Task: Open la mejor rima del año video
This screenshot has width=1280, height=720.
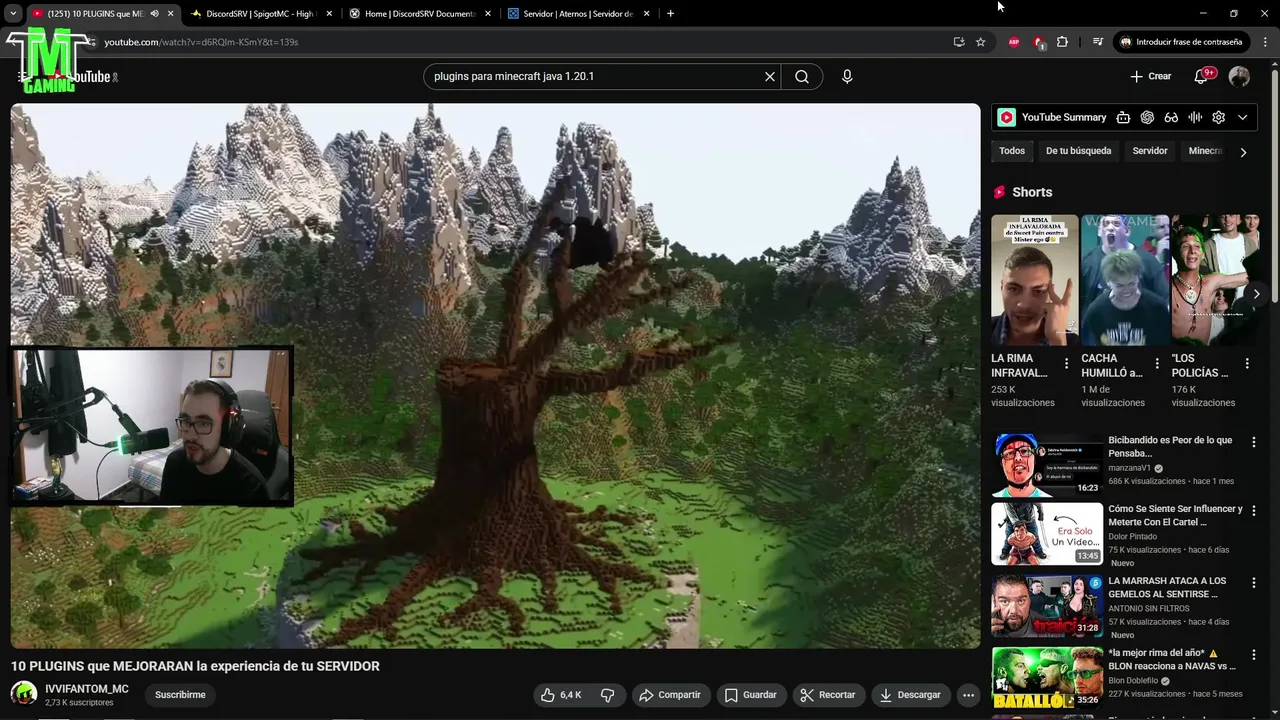Action: click(x=1047, y=677)
